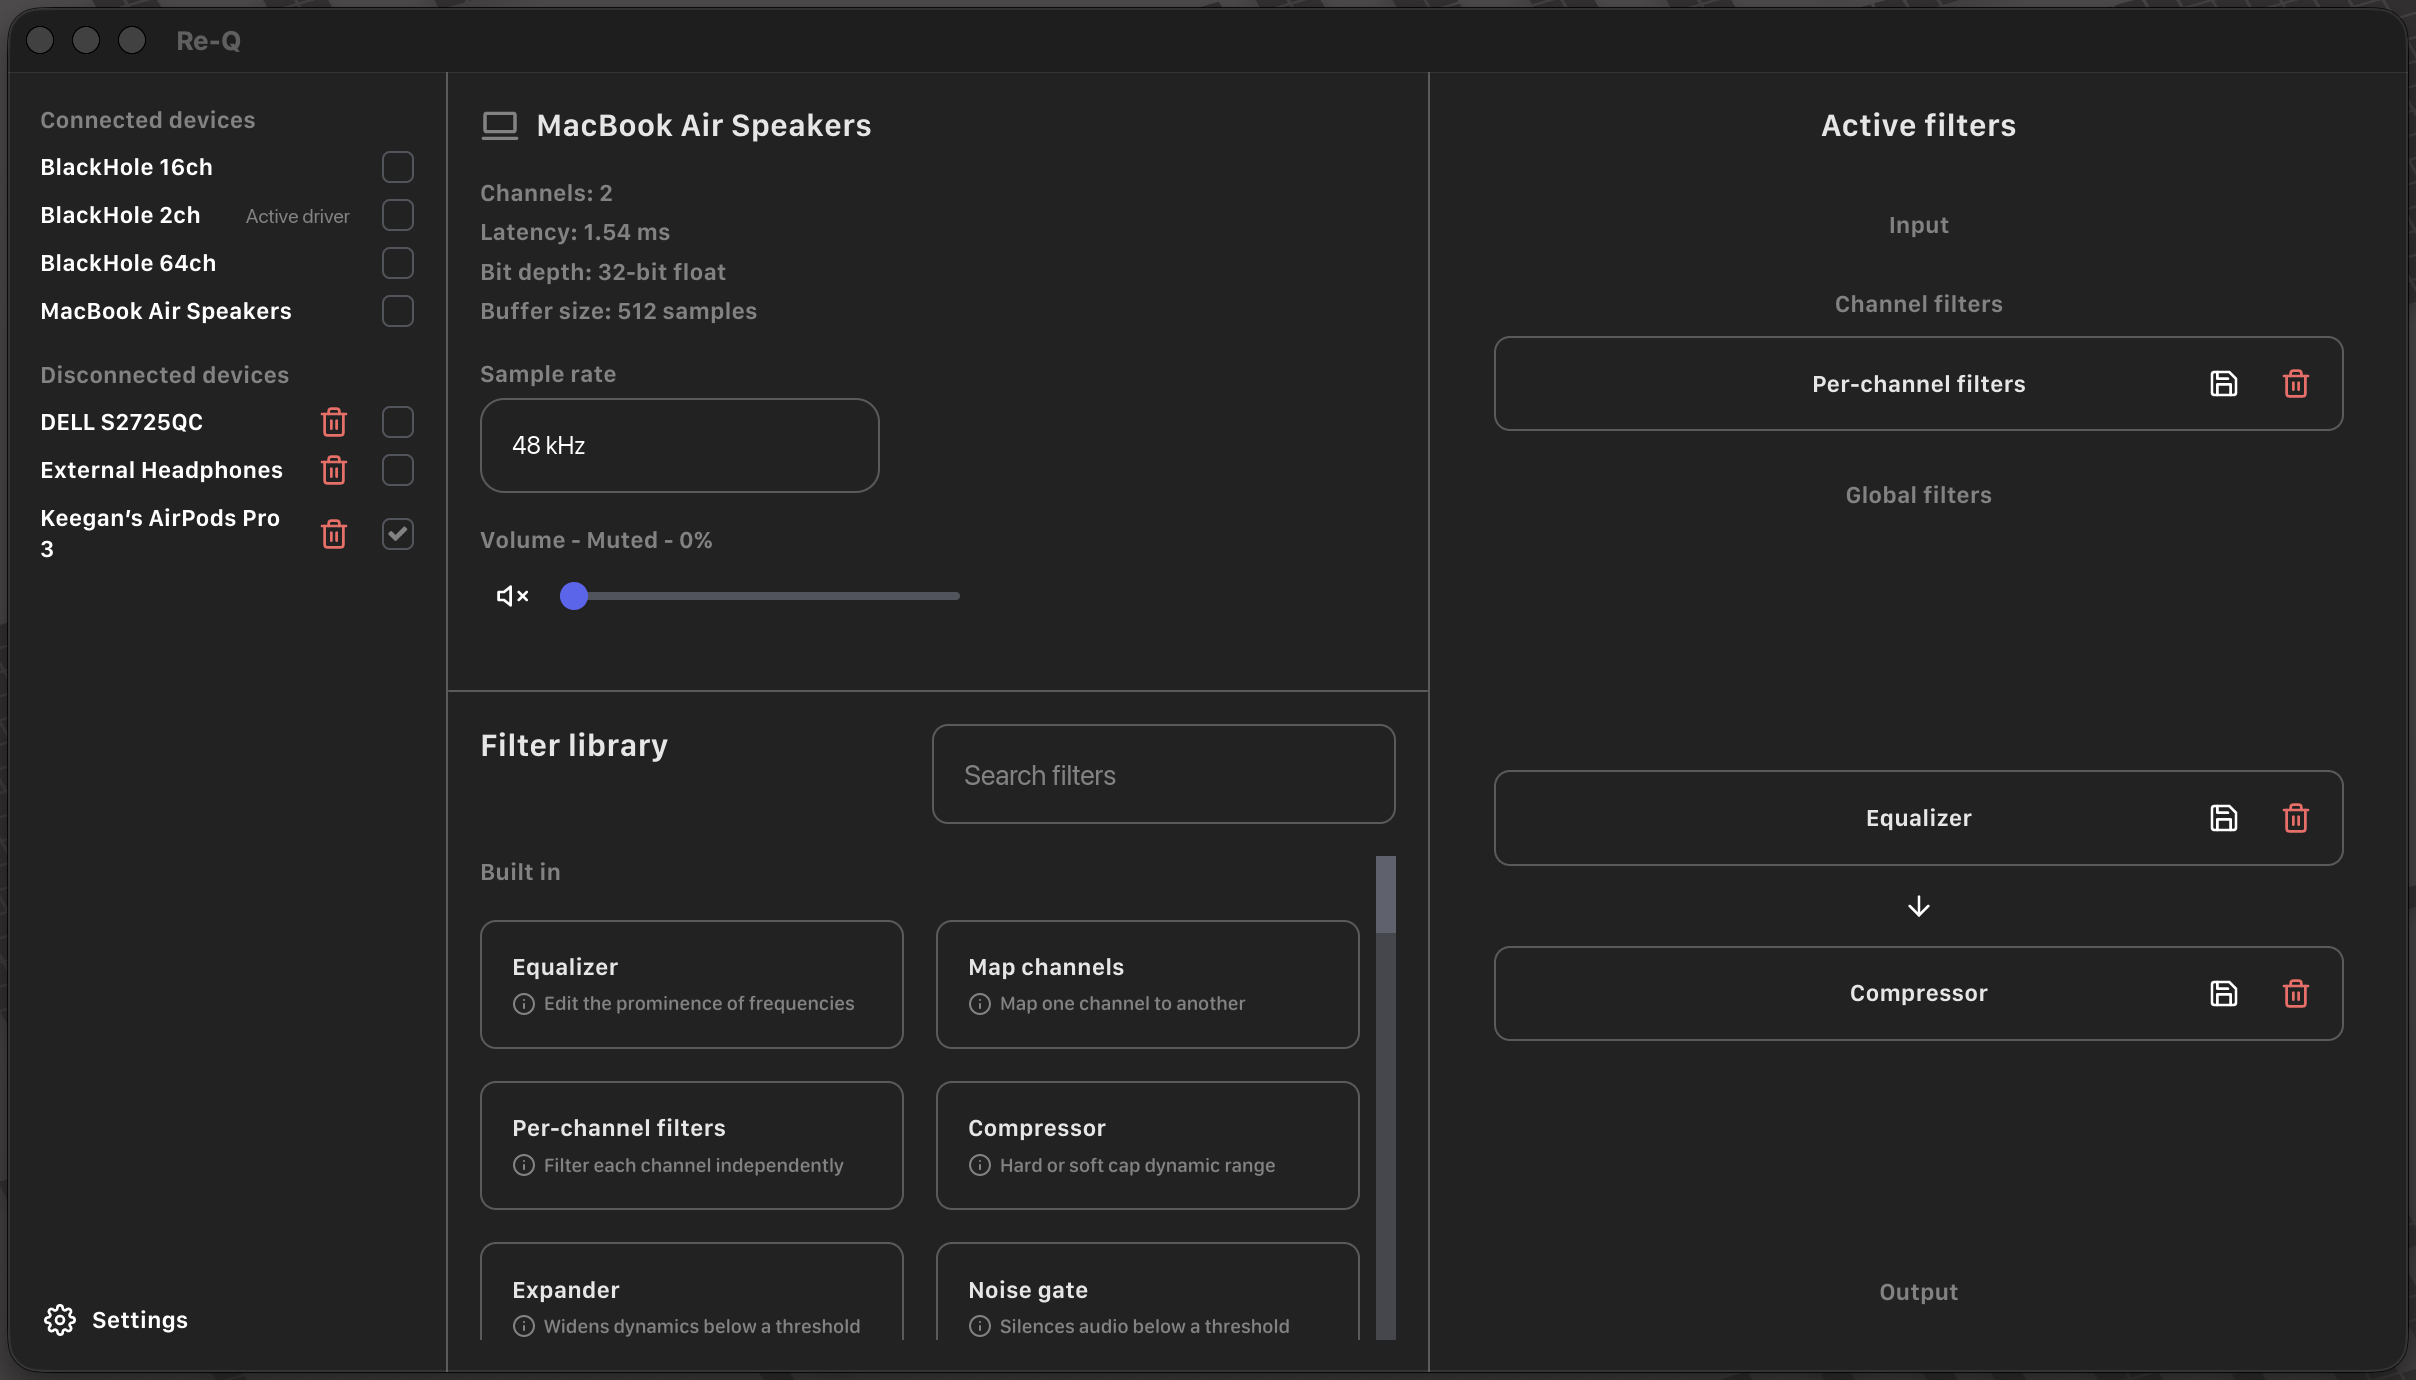Save the Per-channel filters preset

coord(2223,384)
